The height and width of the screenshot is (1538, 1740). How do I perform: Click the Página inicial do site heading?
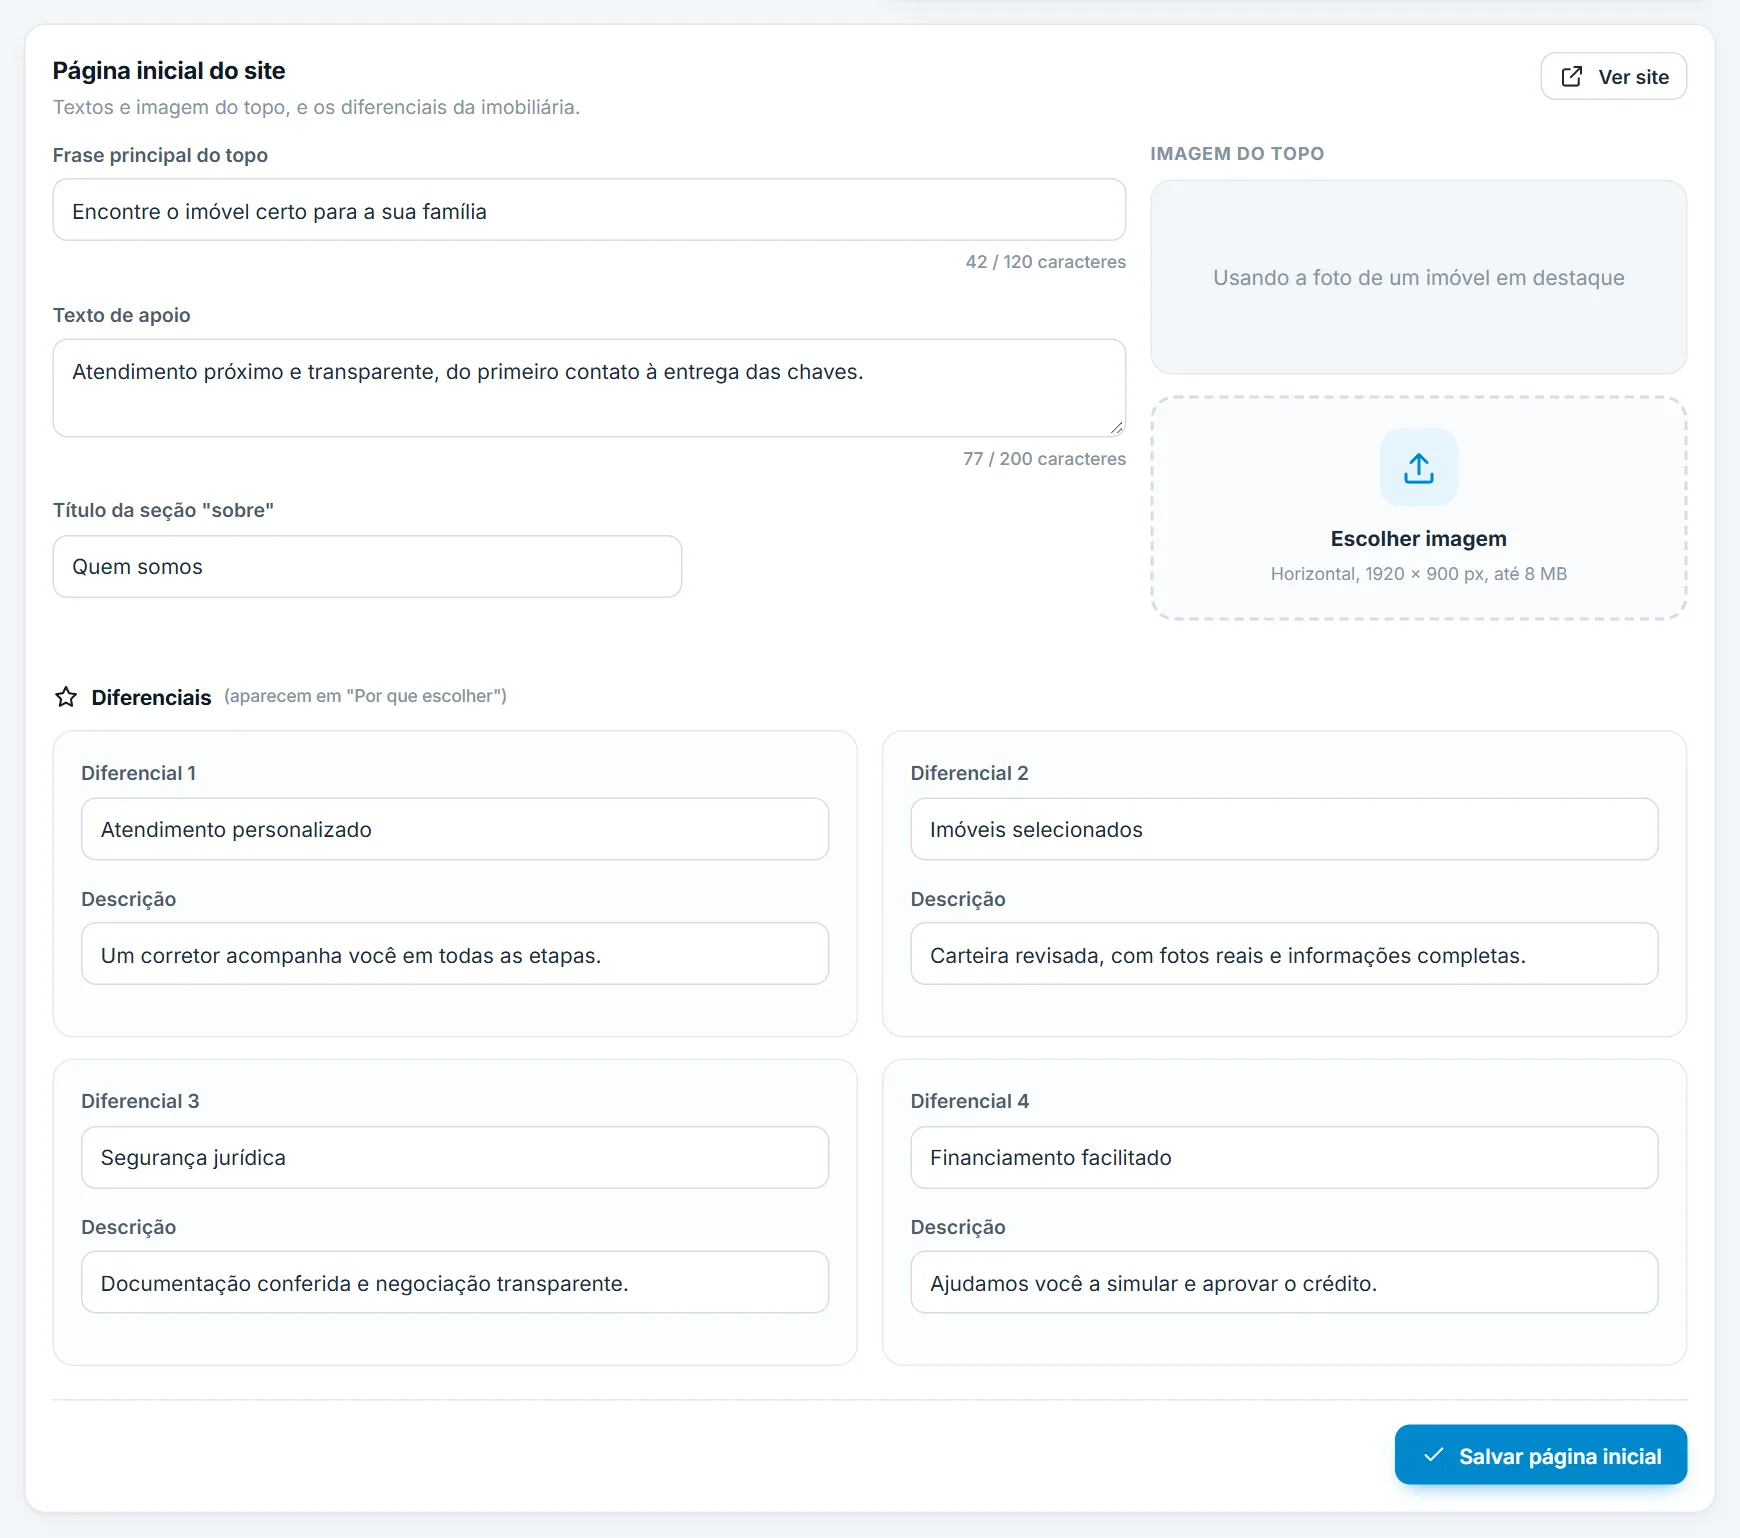(x=169, y=71)
